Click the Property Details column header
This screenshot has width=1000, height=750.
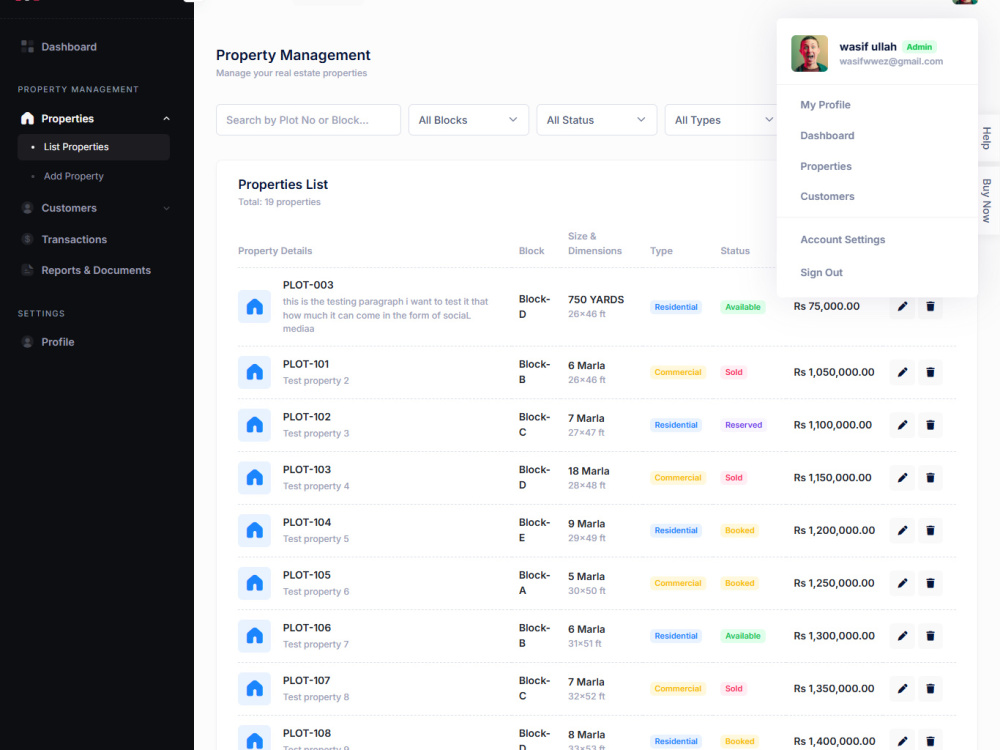pyautogui.click(x=275, y=251)
